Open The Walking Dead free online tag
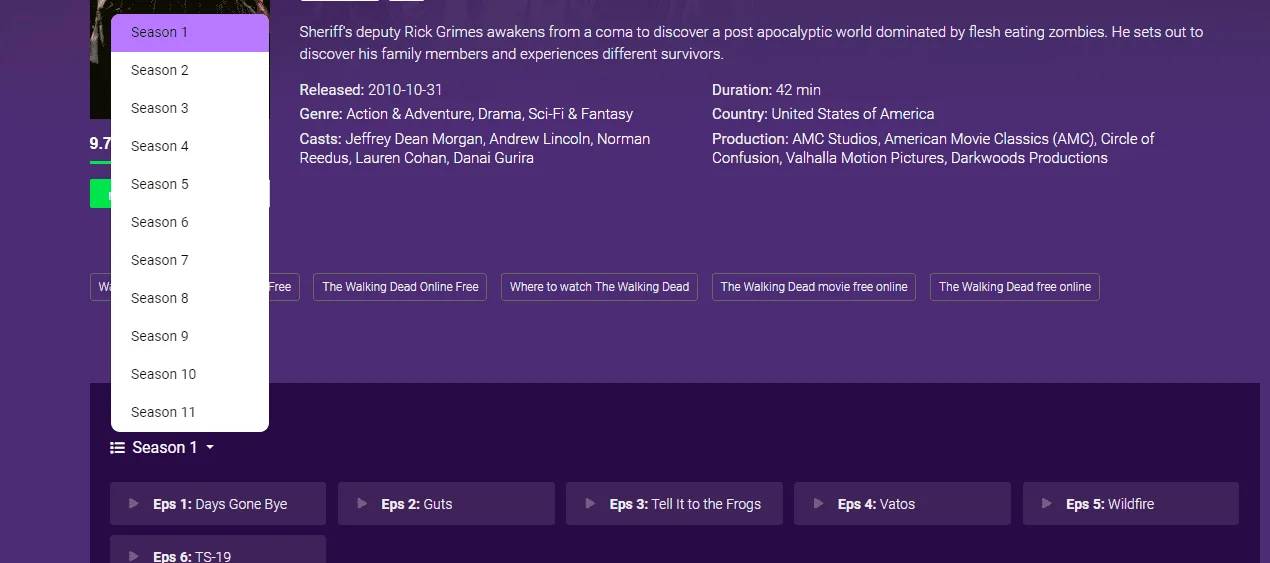 [x=1015, y=287]
